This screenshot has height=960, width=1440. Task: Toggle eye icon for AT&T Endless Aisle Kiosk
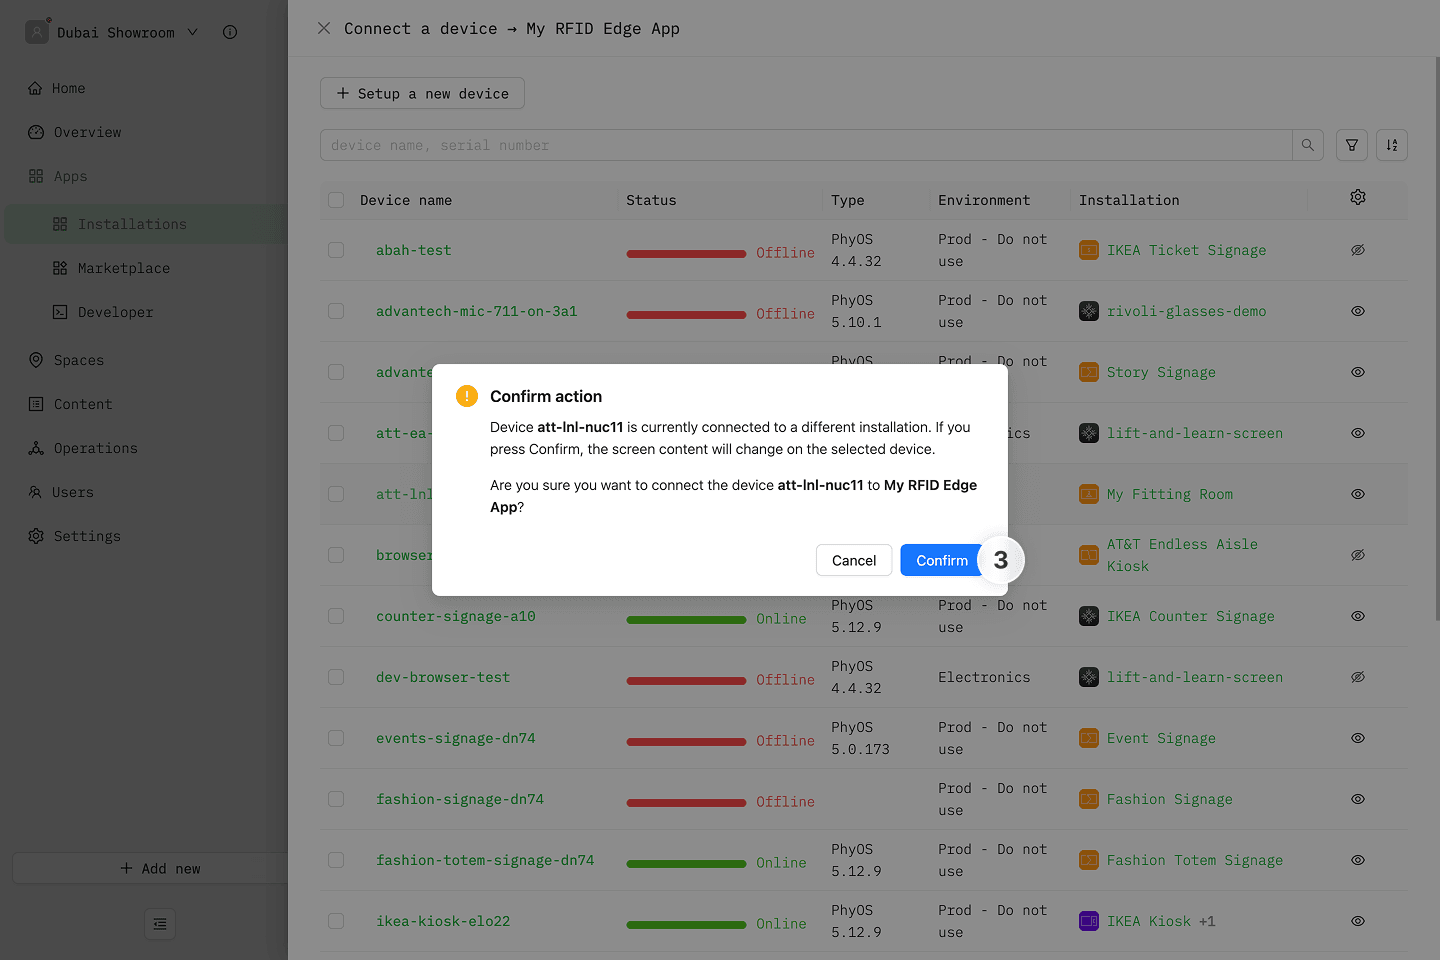point(1358,555)
